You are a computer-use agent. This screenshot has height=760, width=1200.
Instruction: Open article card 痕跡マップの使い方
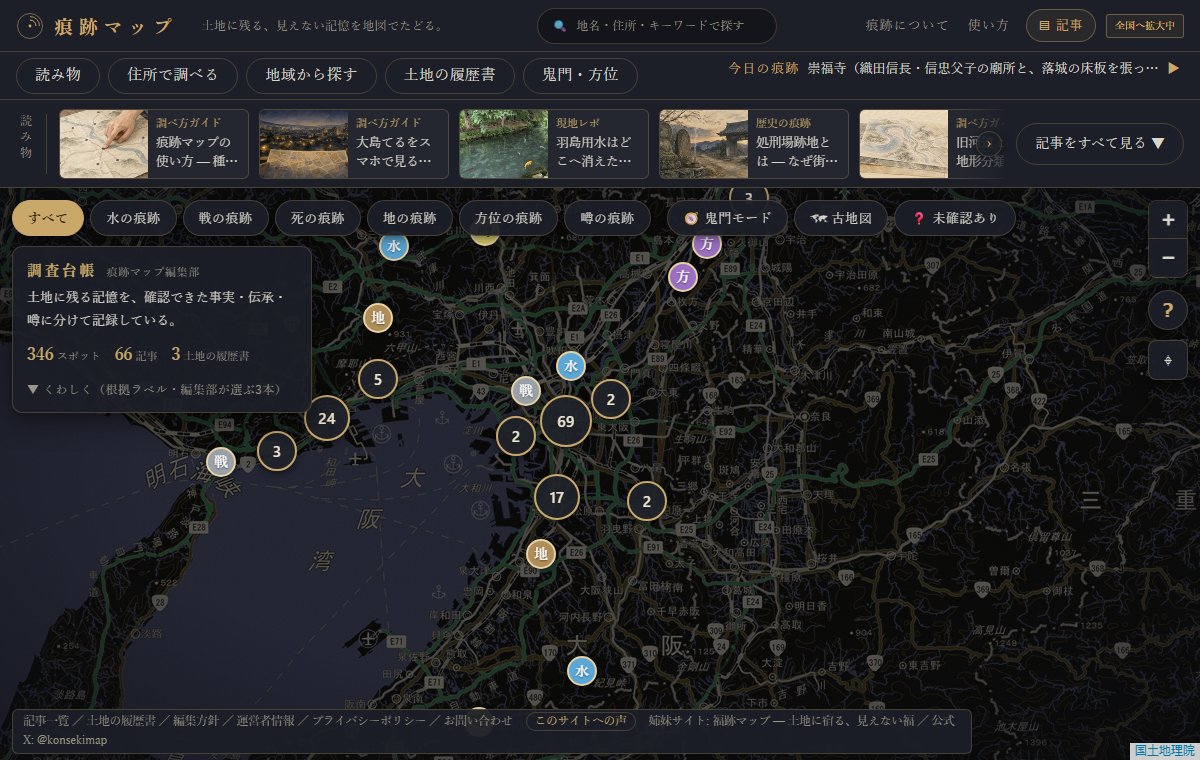154,144
